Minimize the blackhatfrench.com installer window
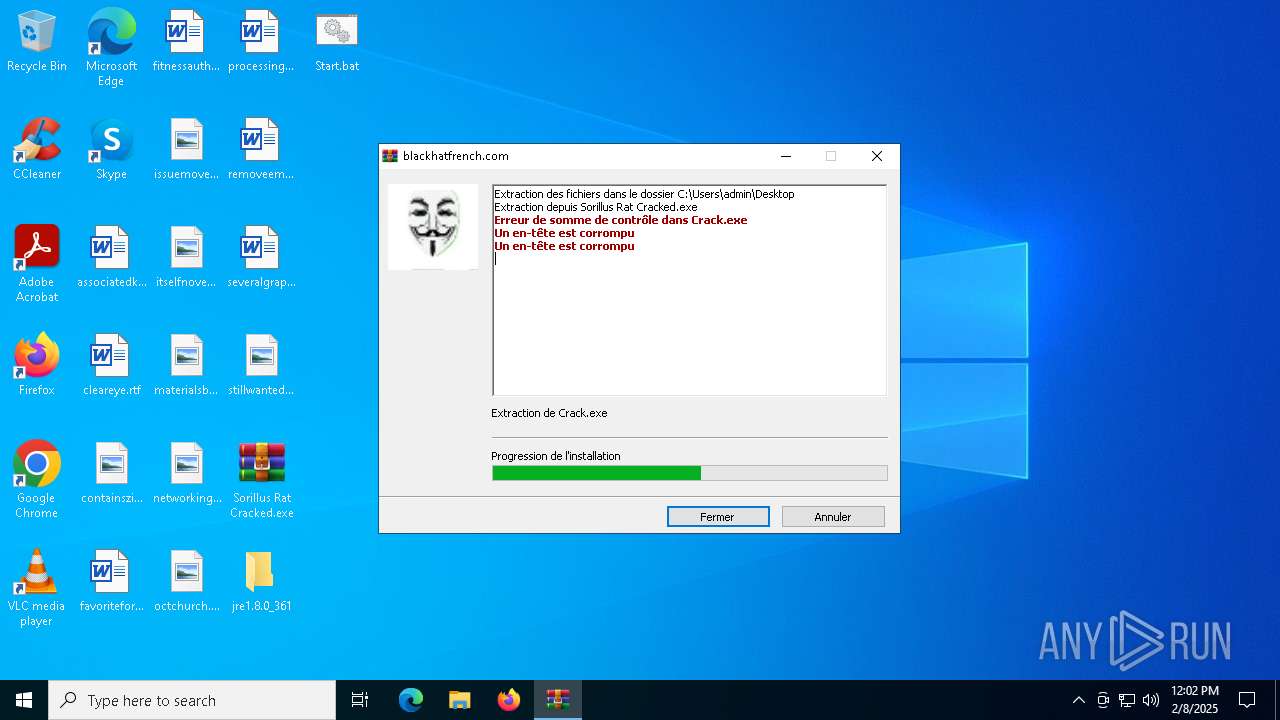The height and width of the screenshot is (720, 1280). (786, 156)
